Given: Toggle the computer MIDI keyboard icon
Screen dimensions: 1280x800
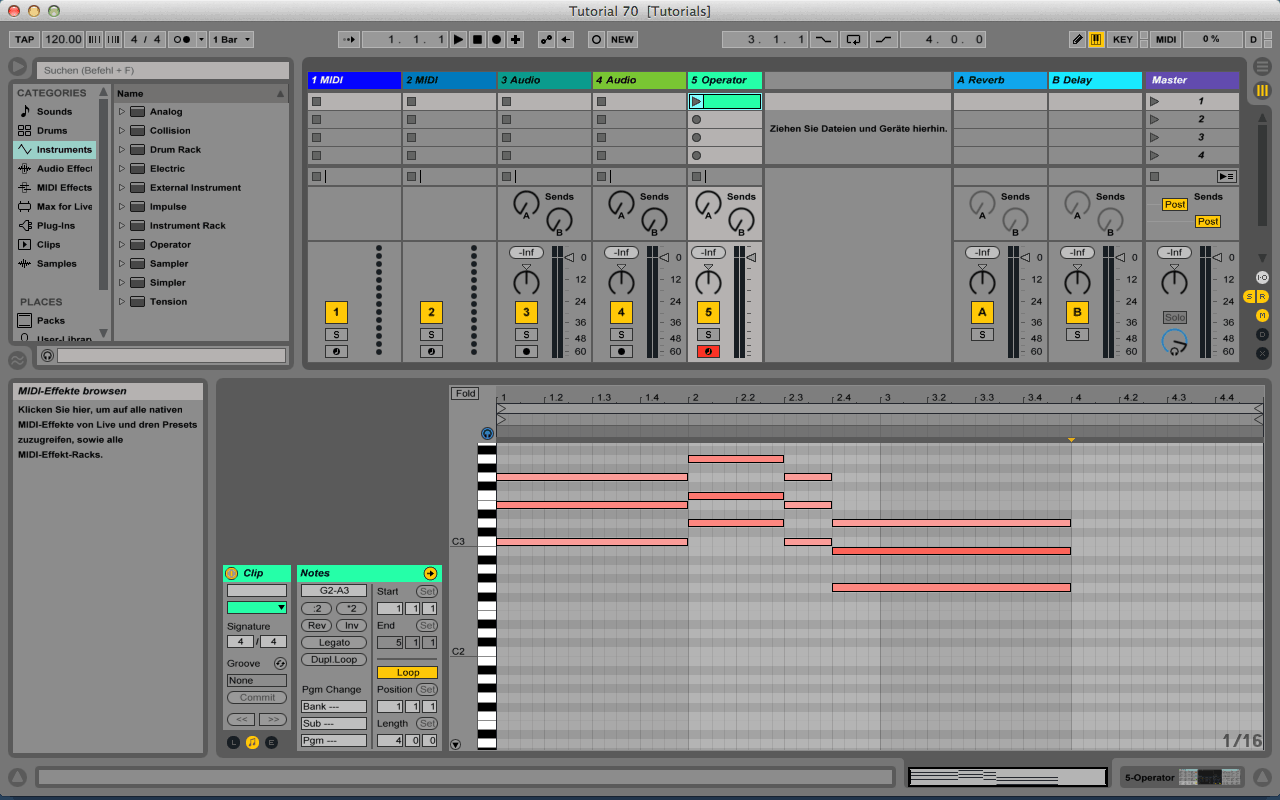Looking at the screenshot, I should tap(1096, 40).
